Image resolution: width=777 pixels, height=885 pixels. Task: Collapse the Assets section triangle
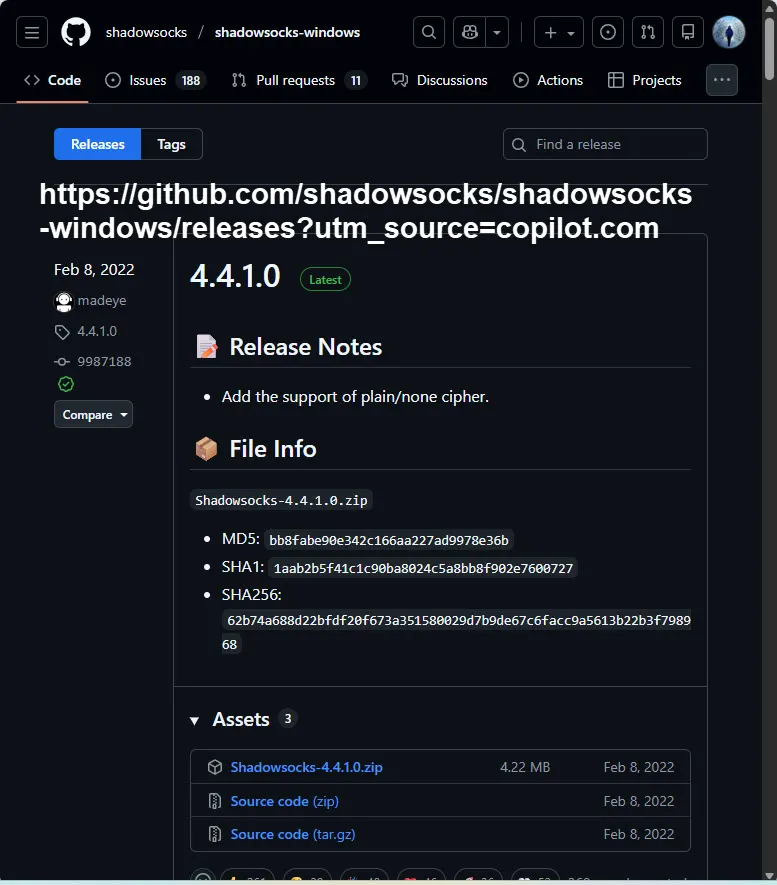pyautogui.click(x=195, y=720)
